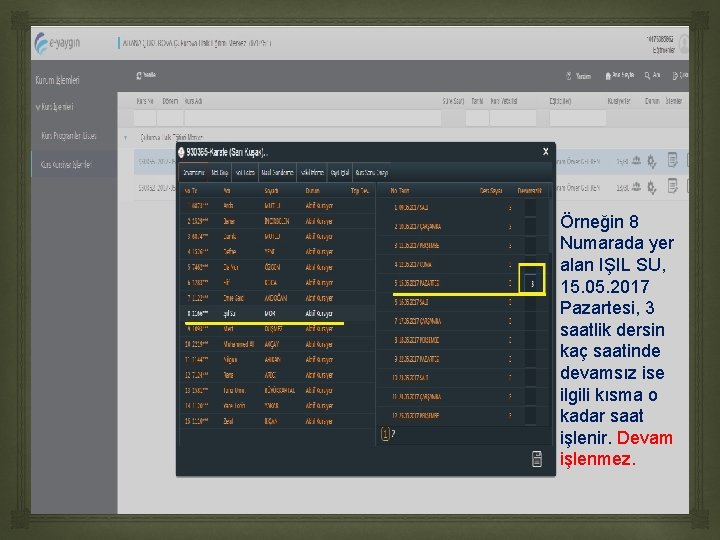Switch to the Not Girişi tab

[x=220, y=173]
